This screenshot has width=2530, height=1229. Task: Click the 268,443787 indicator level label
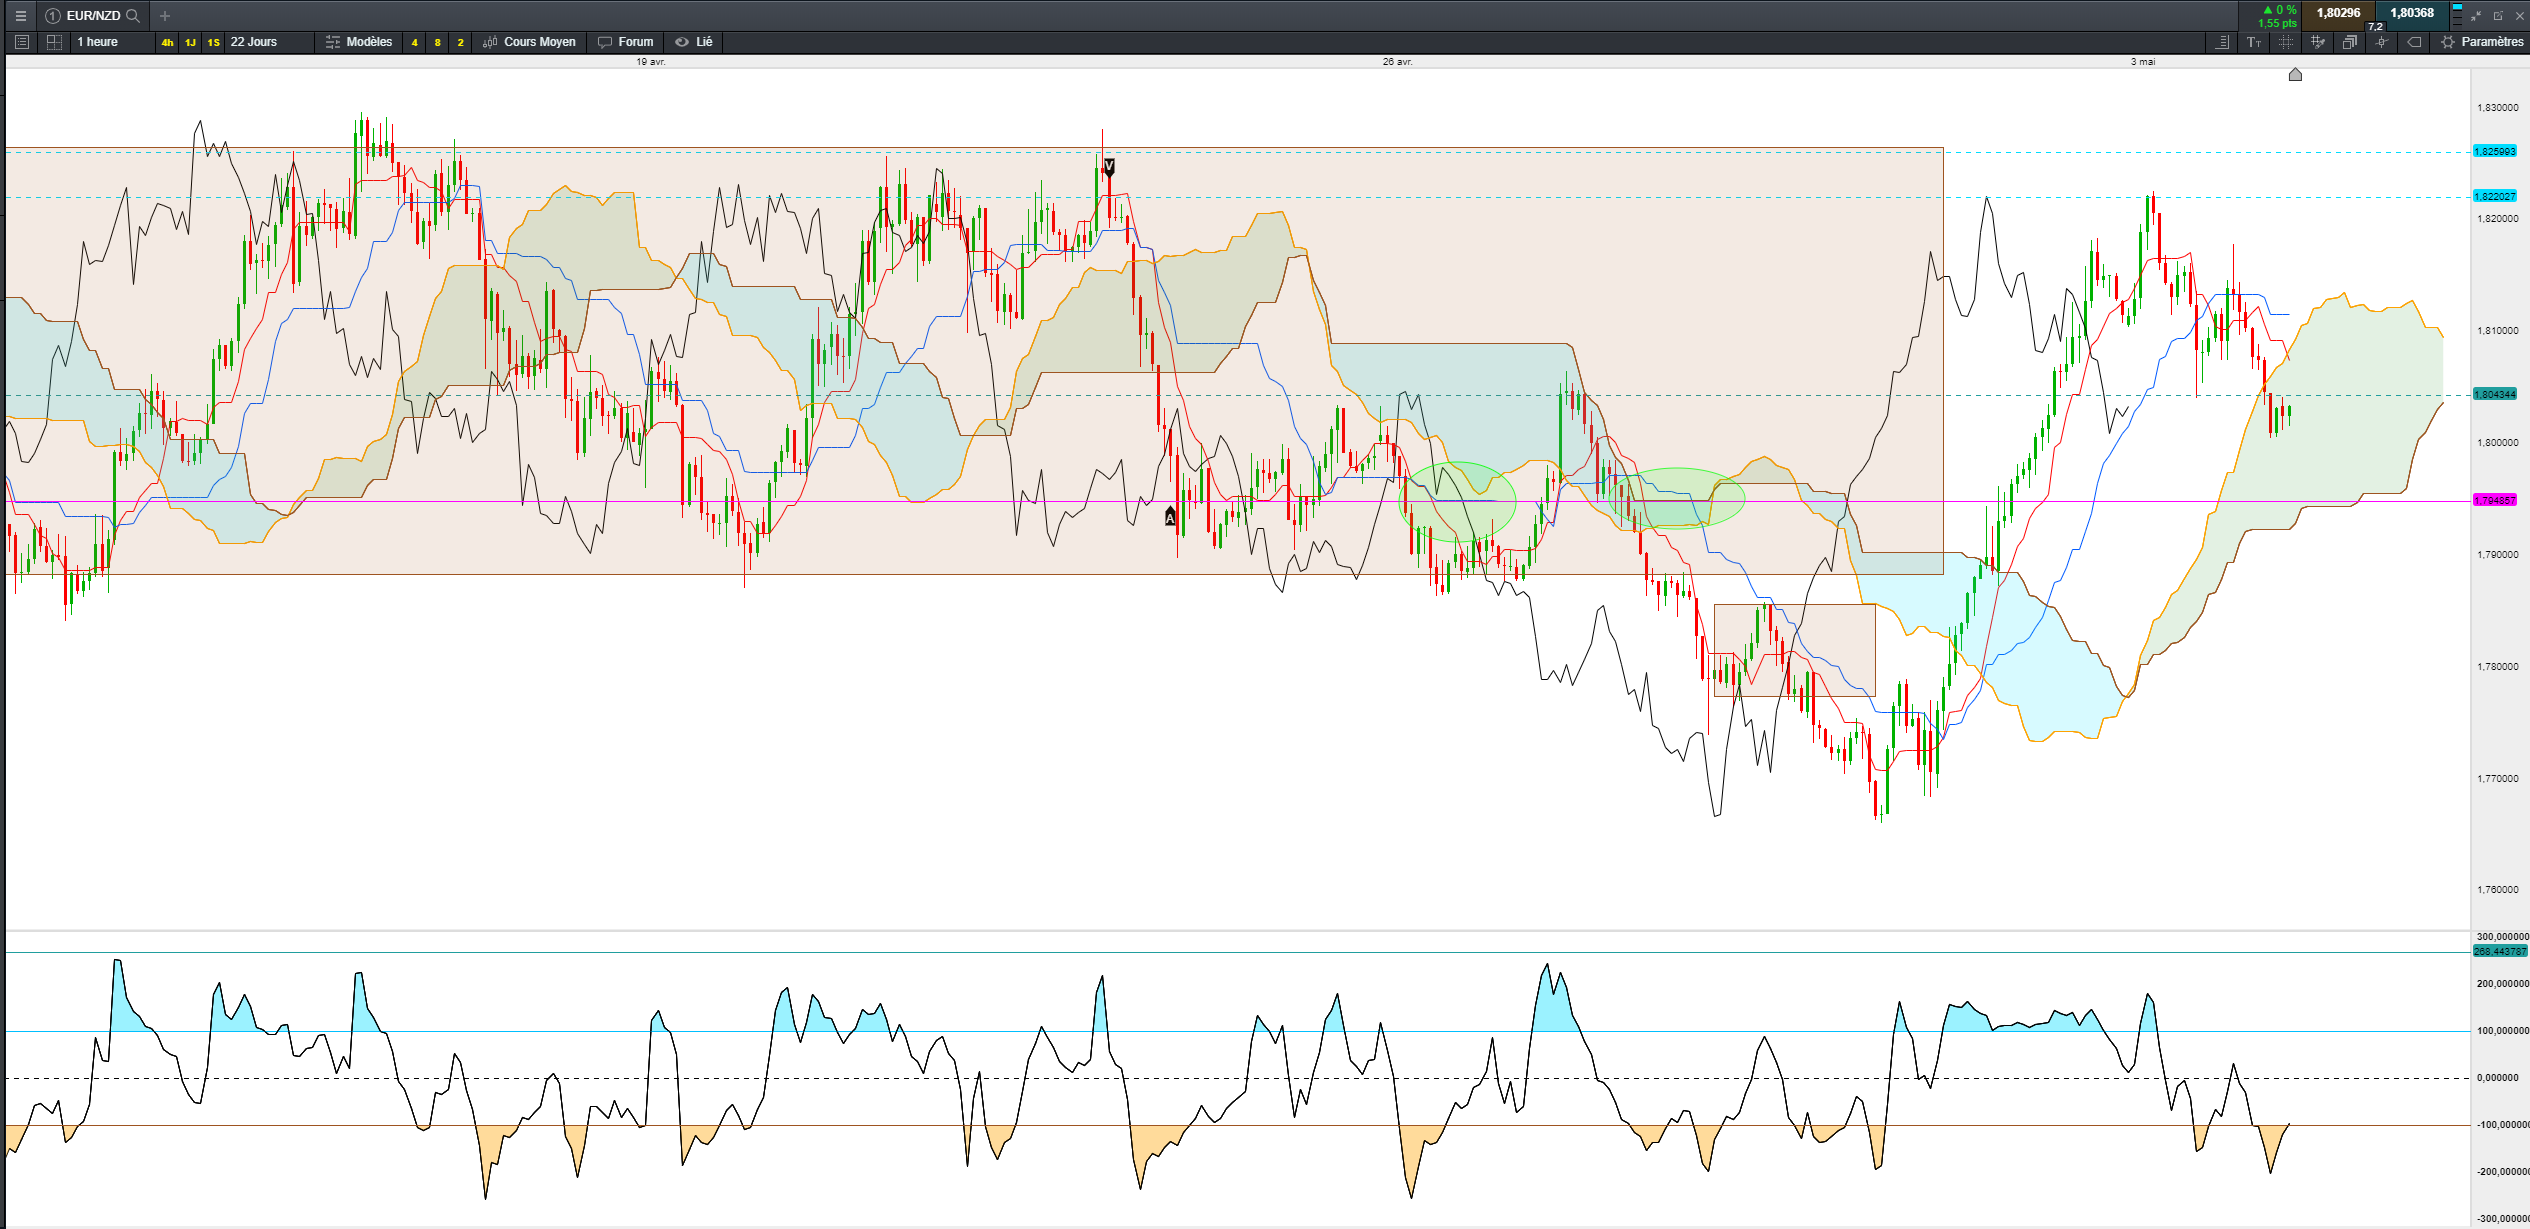(x=2500, y=952)
